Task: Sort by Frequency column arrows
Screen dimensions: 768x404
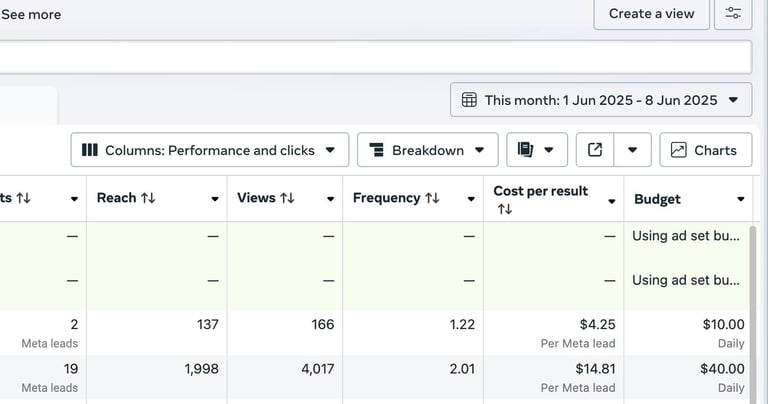Action: coord(432,198)
